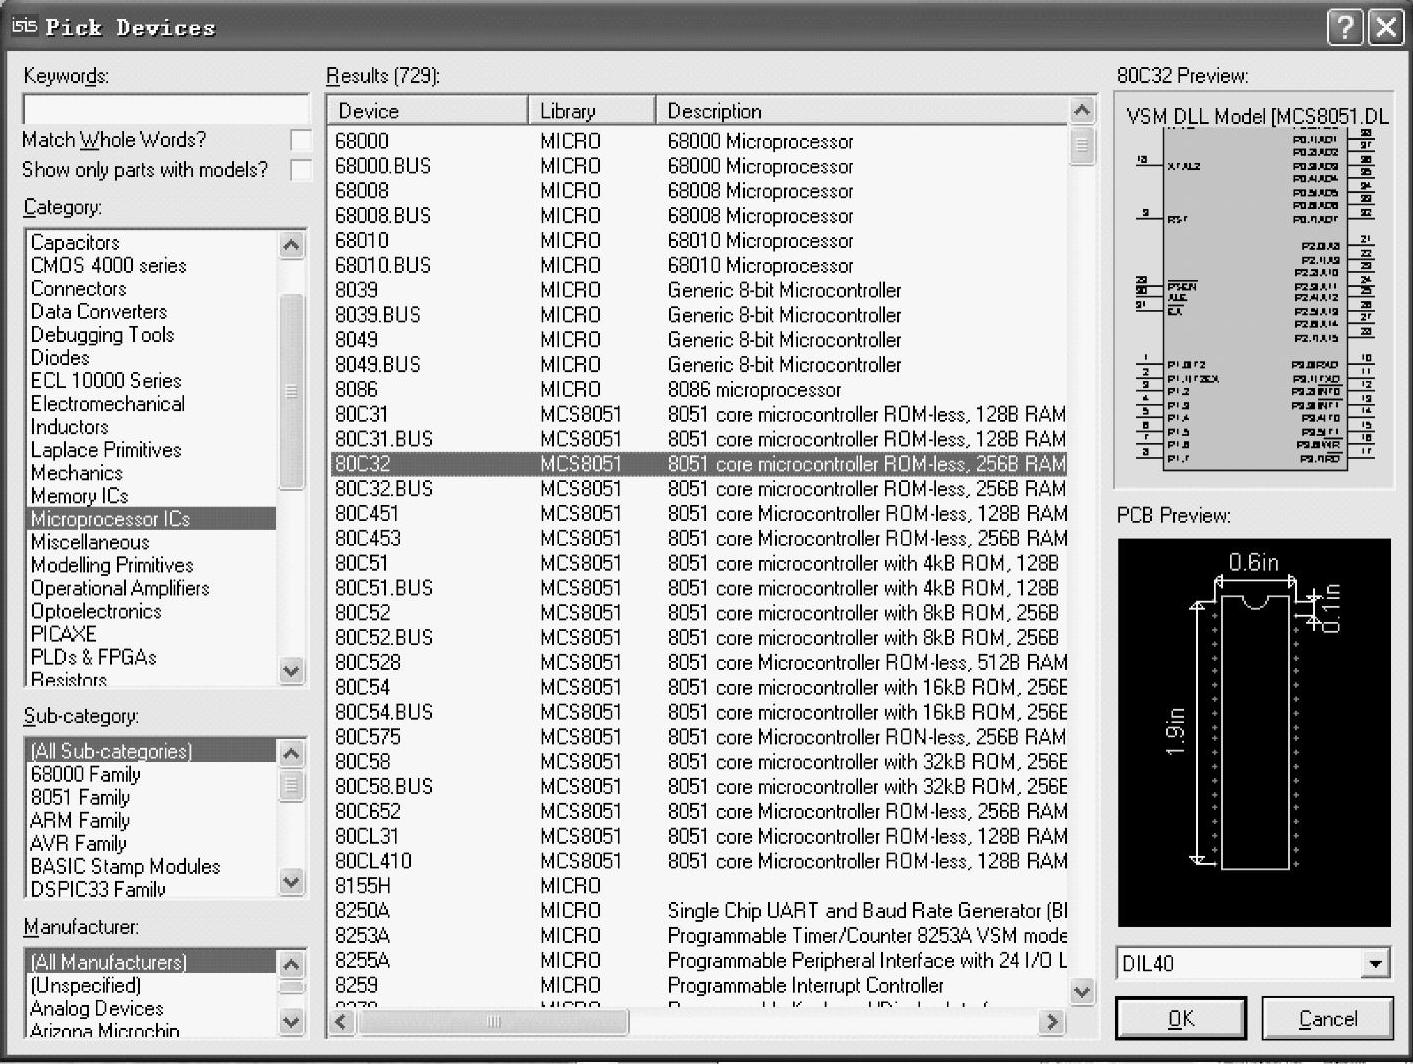Select Electromechanical category
Screen dimensions: 1413x1064
click(x=107, y=404)
